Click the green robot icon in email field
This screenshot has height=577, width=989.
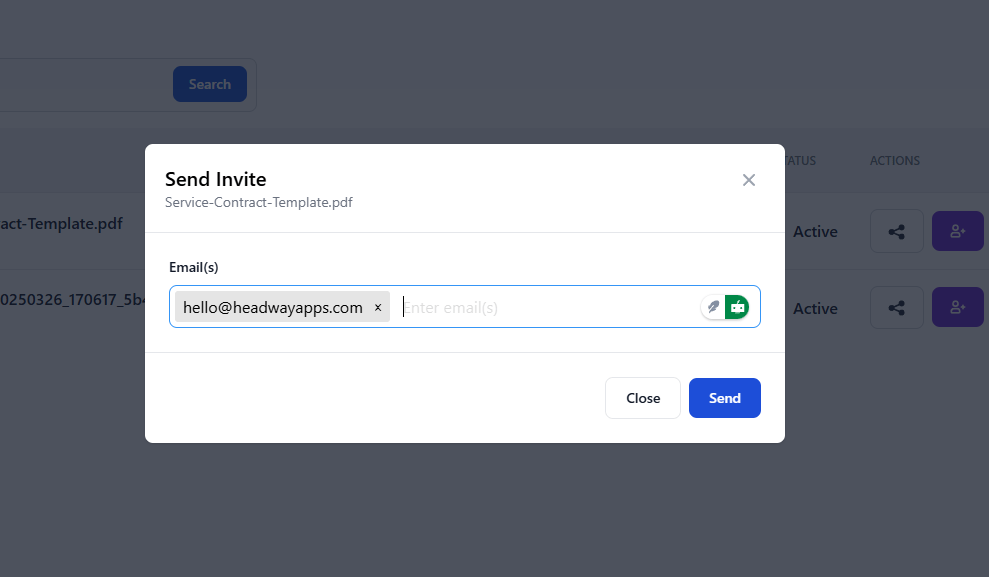click(x=737, y=307)
